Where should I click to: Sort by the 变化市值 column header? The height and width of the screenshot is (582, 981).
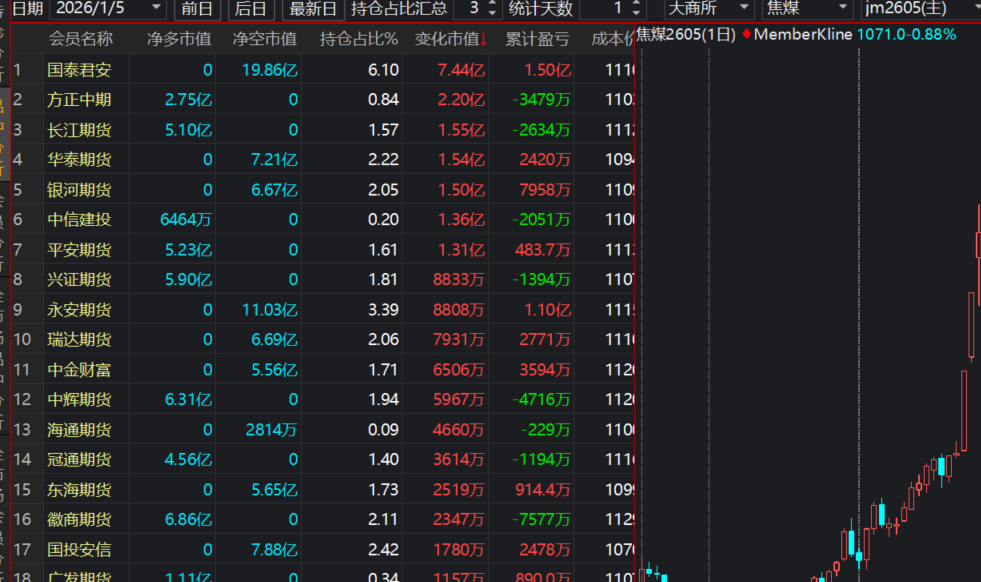[x=451, y=40]
